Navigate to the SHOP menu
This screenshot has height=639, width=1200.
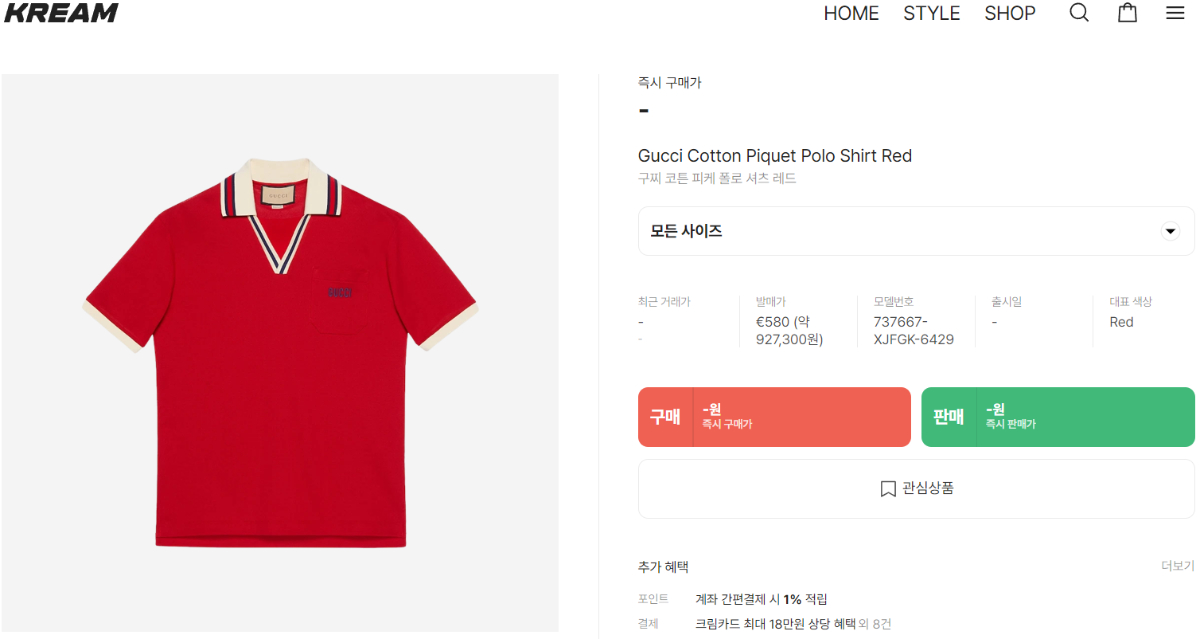click(x=1010, y=13)
